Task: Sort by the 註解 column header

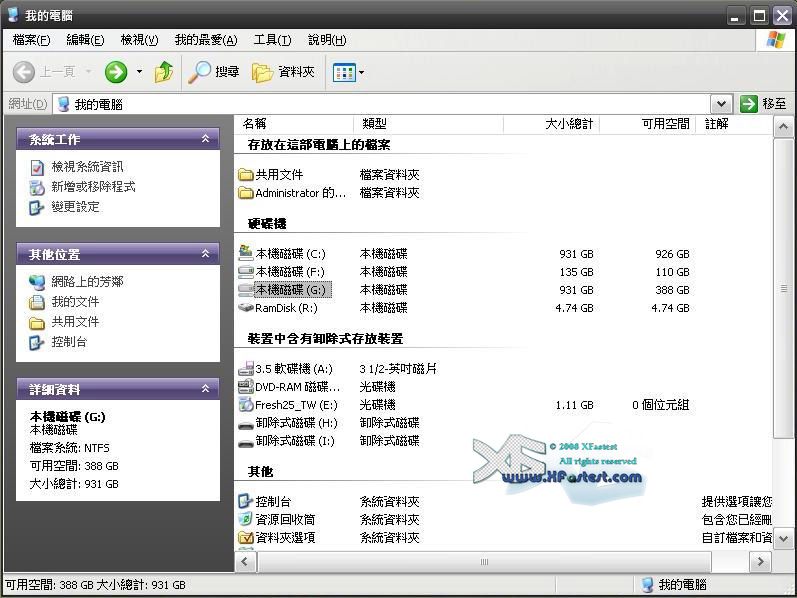Action: coord(733,124)
